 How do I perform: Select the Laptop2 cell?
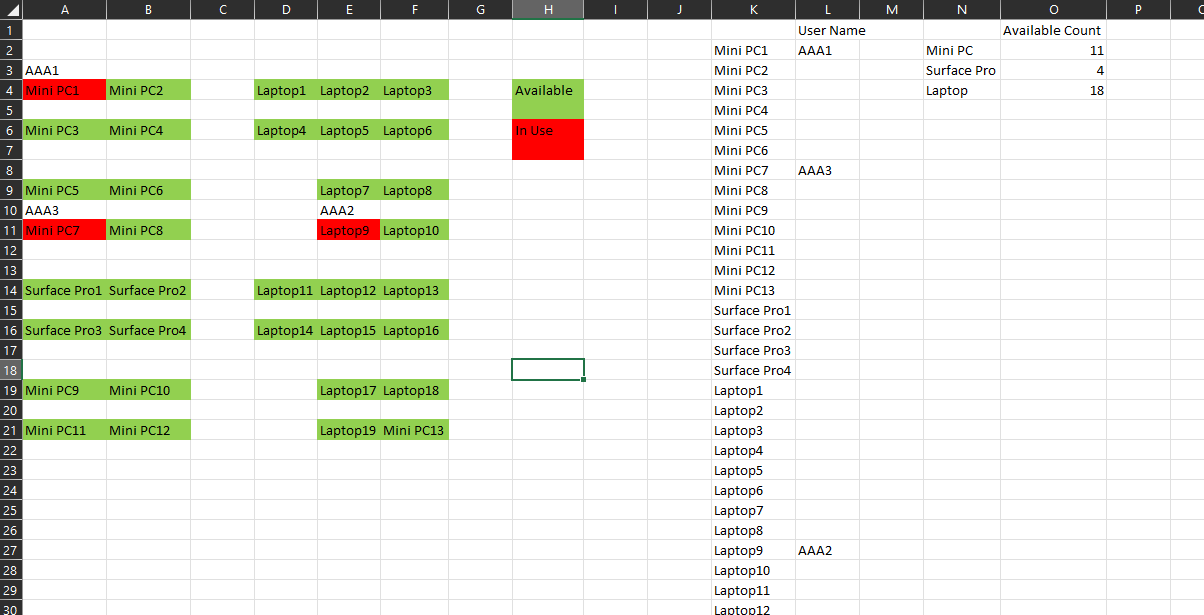tap(349, 90)
